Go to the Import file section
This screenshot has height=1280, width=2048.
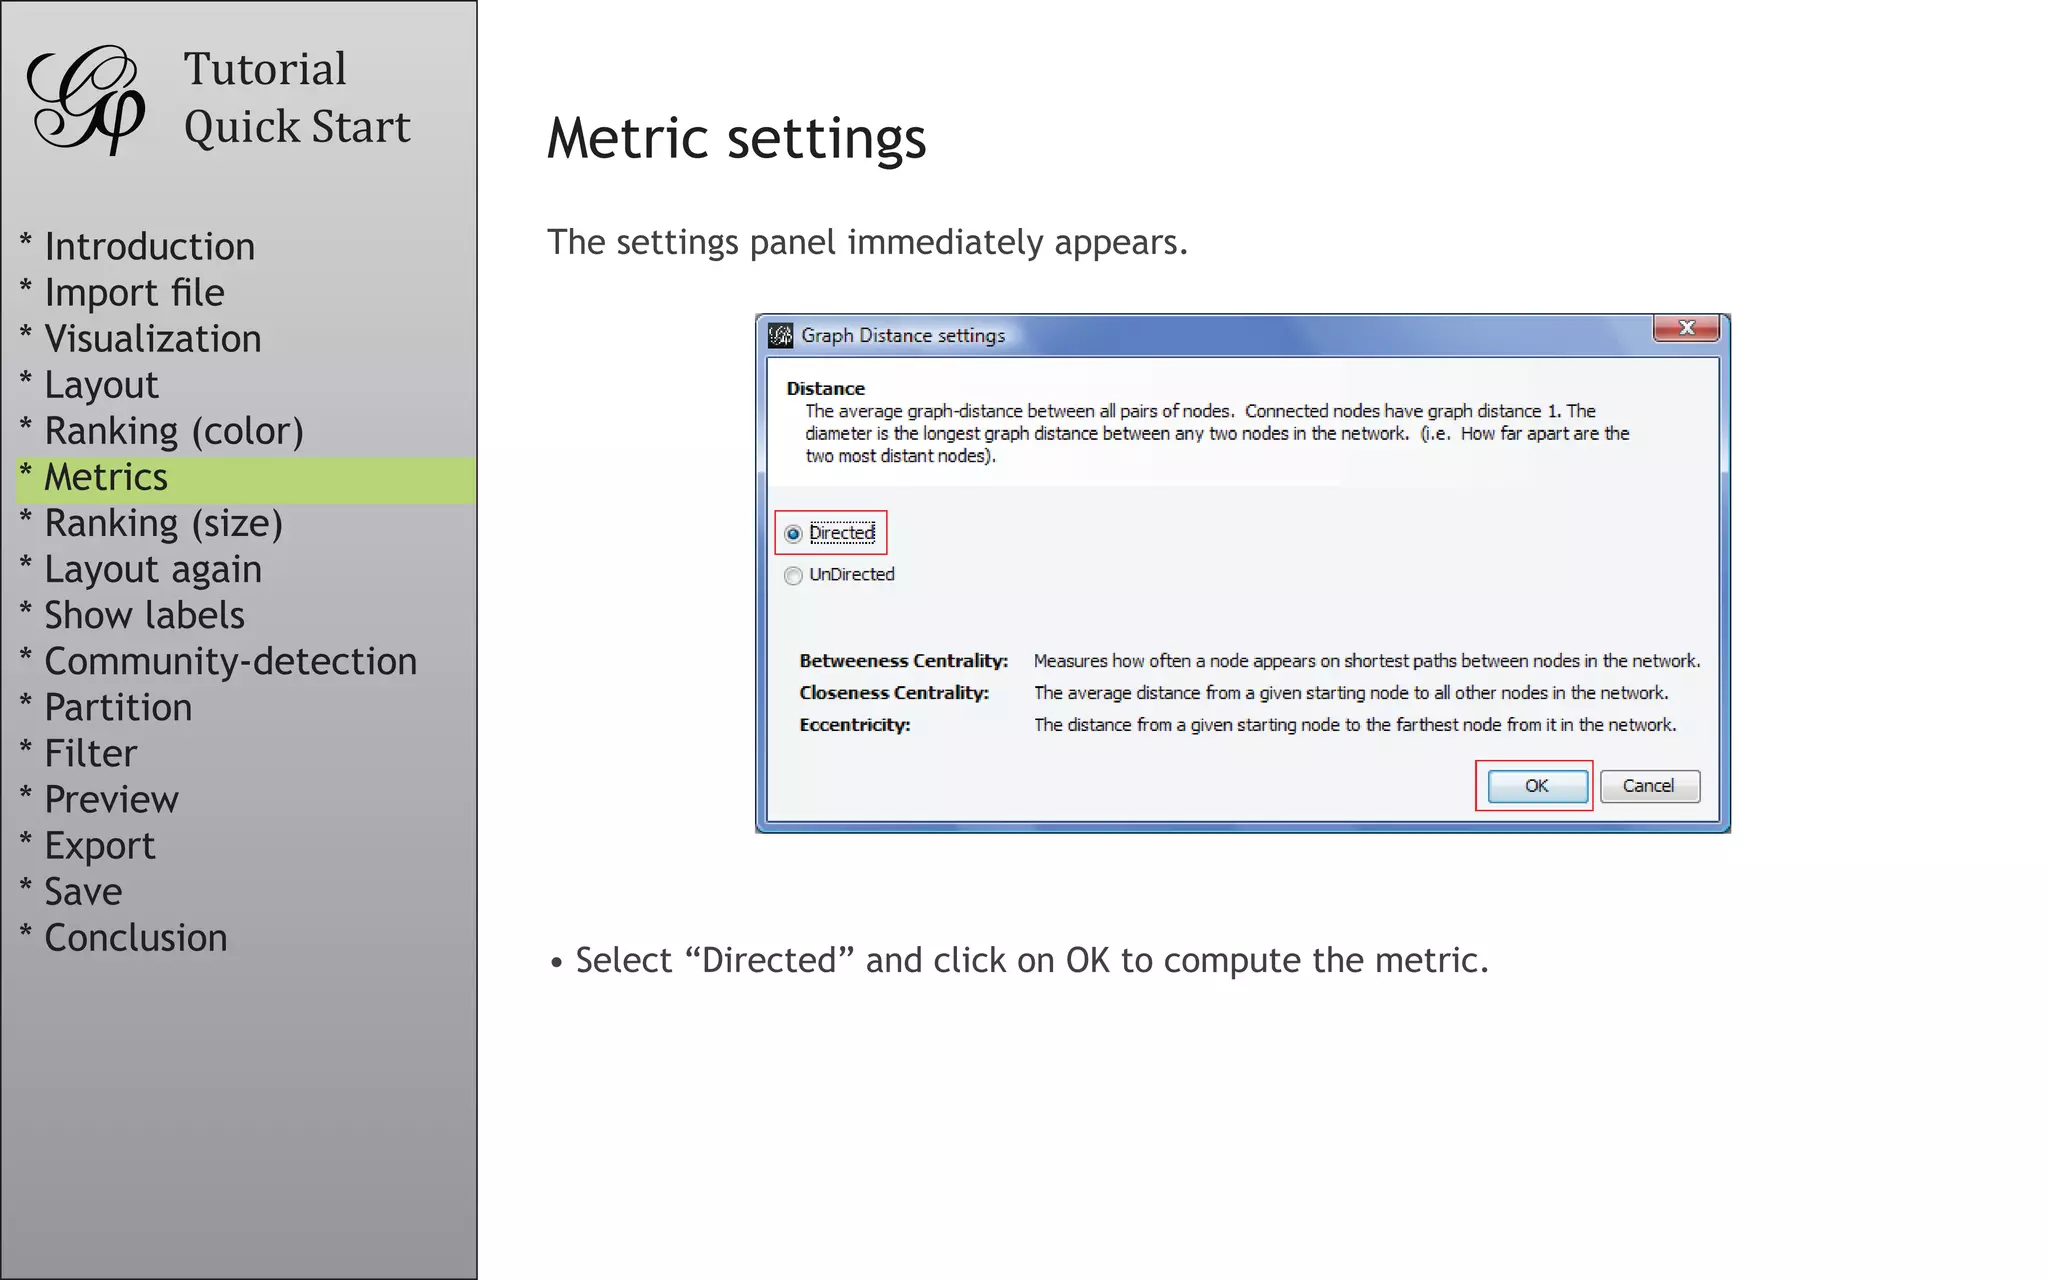point(134,293)
